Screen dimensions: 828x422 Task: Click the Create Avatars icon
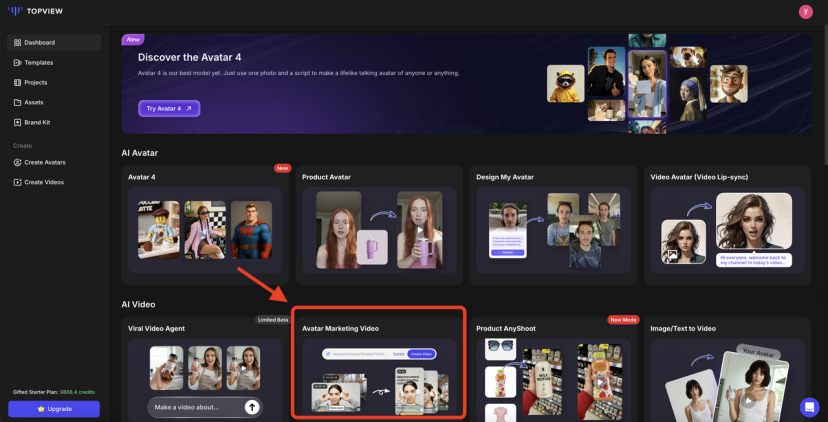18,162
